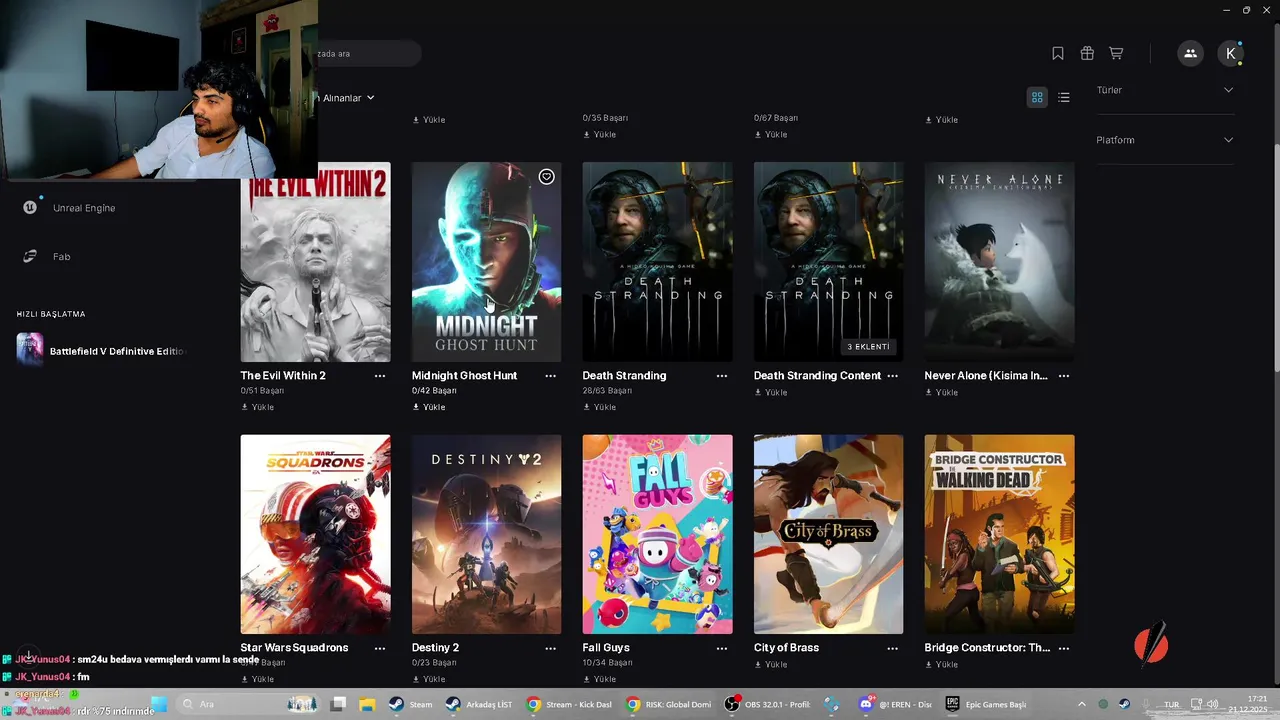This screenshot has height=720, width=1280.
Task: Open options menu for Death Stranding Content
Action: [x=893, y=376]
